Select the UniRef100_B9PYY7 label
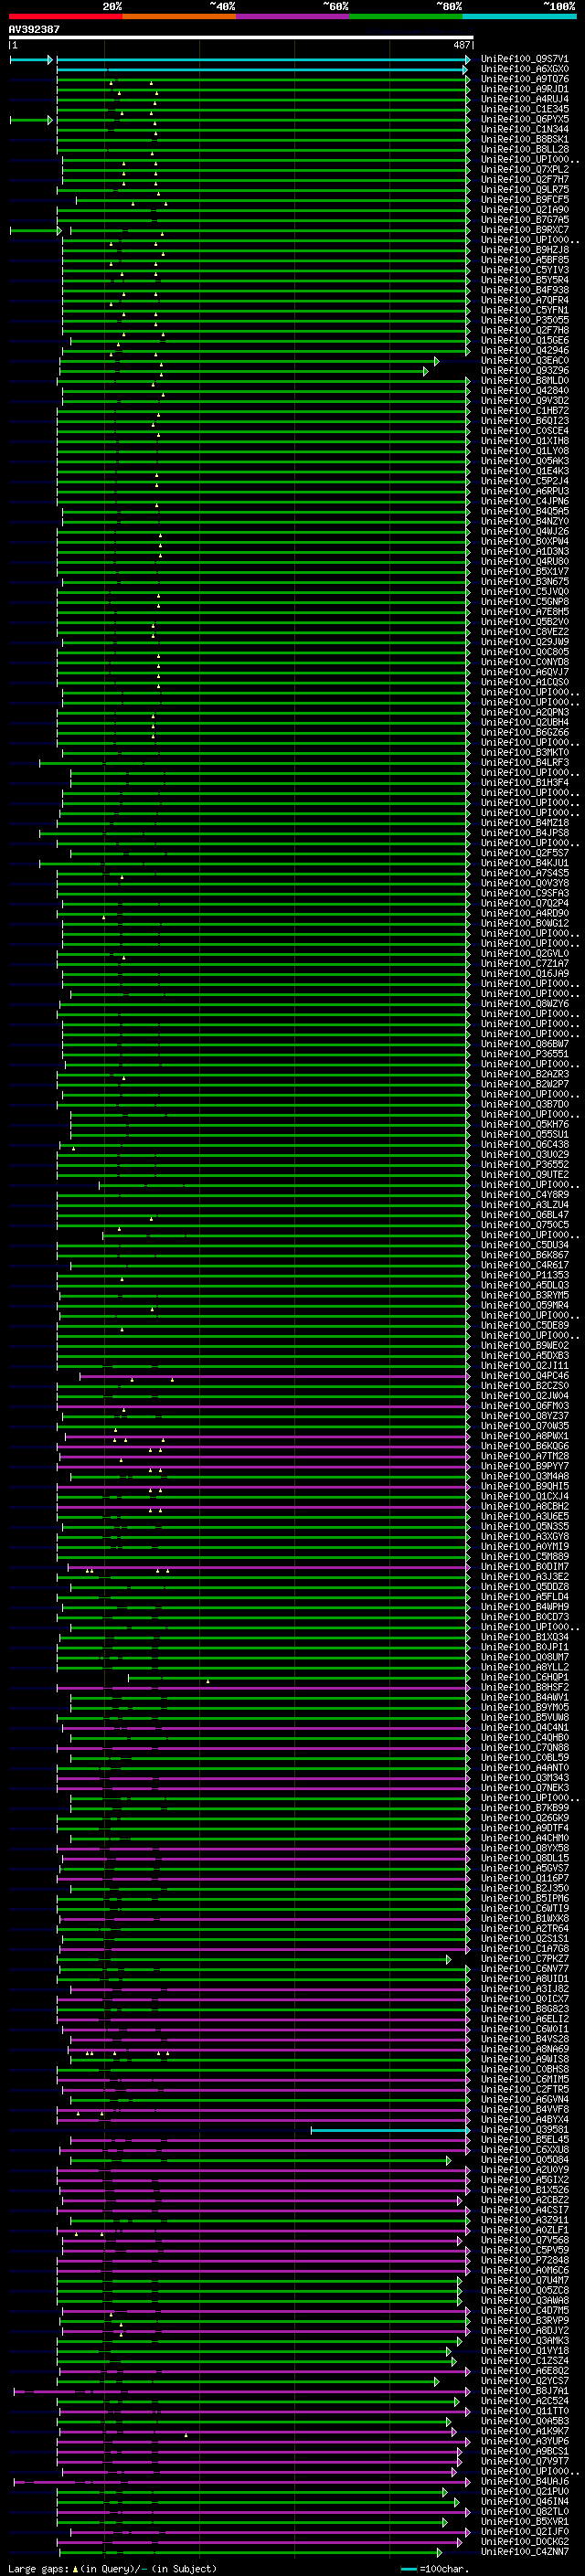Screen dimensions: 585x2576 coord(525,1467)
